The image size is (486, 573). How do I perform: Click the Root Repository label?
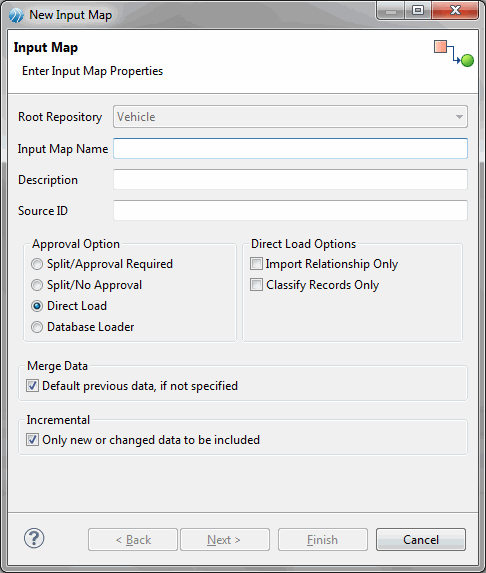(x=60, y=117)
